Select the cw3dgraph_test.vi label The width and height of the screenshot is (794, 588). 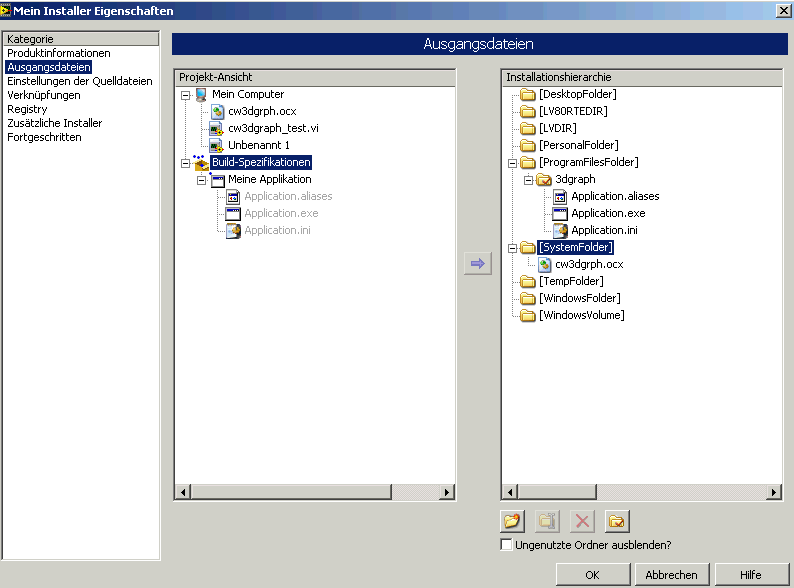click(x=273, y=129)
